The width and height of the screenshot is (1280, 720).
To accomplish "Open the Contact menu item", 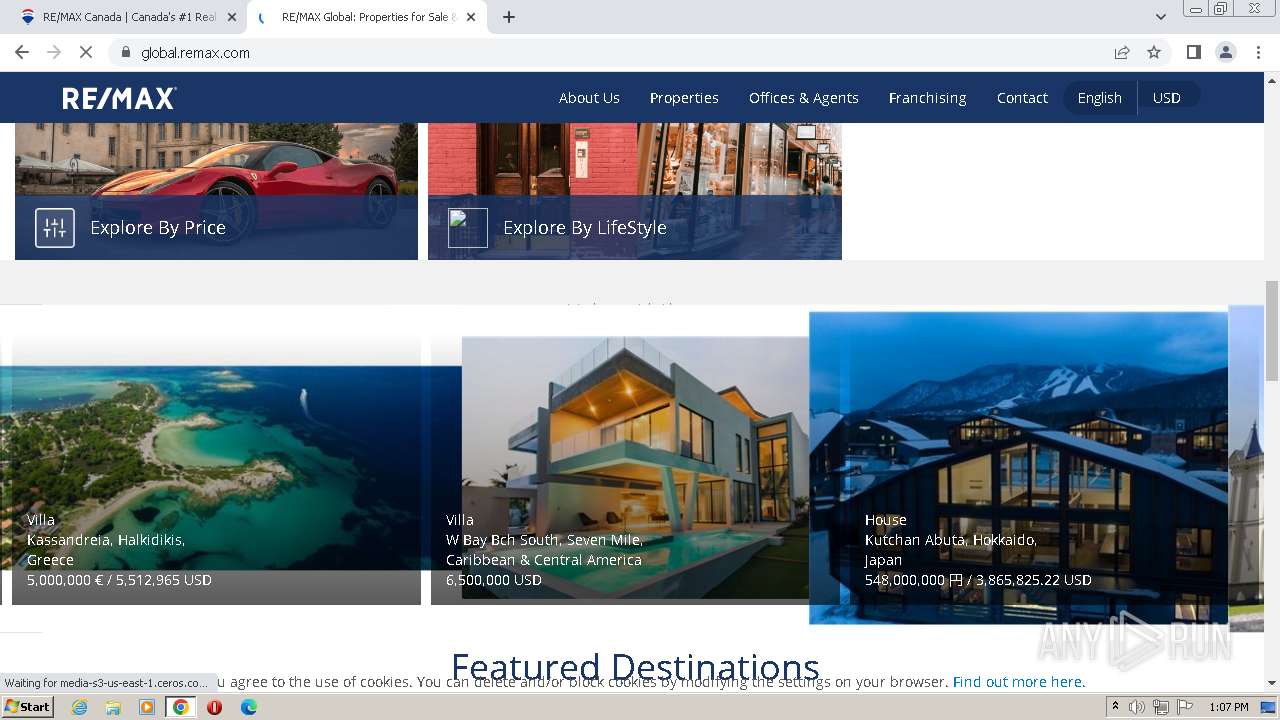I will [x=1022, y=98].
